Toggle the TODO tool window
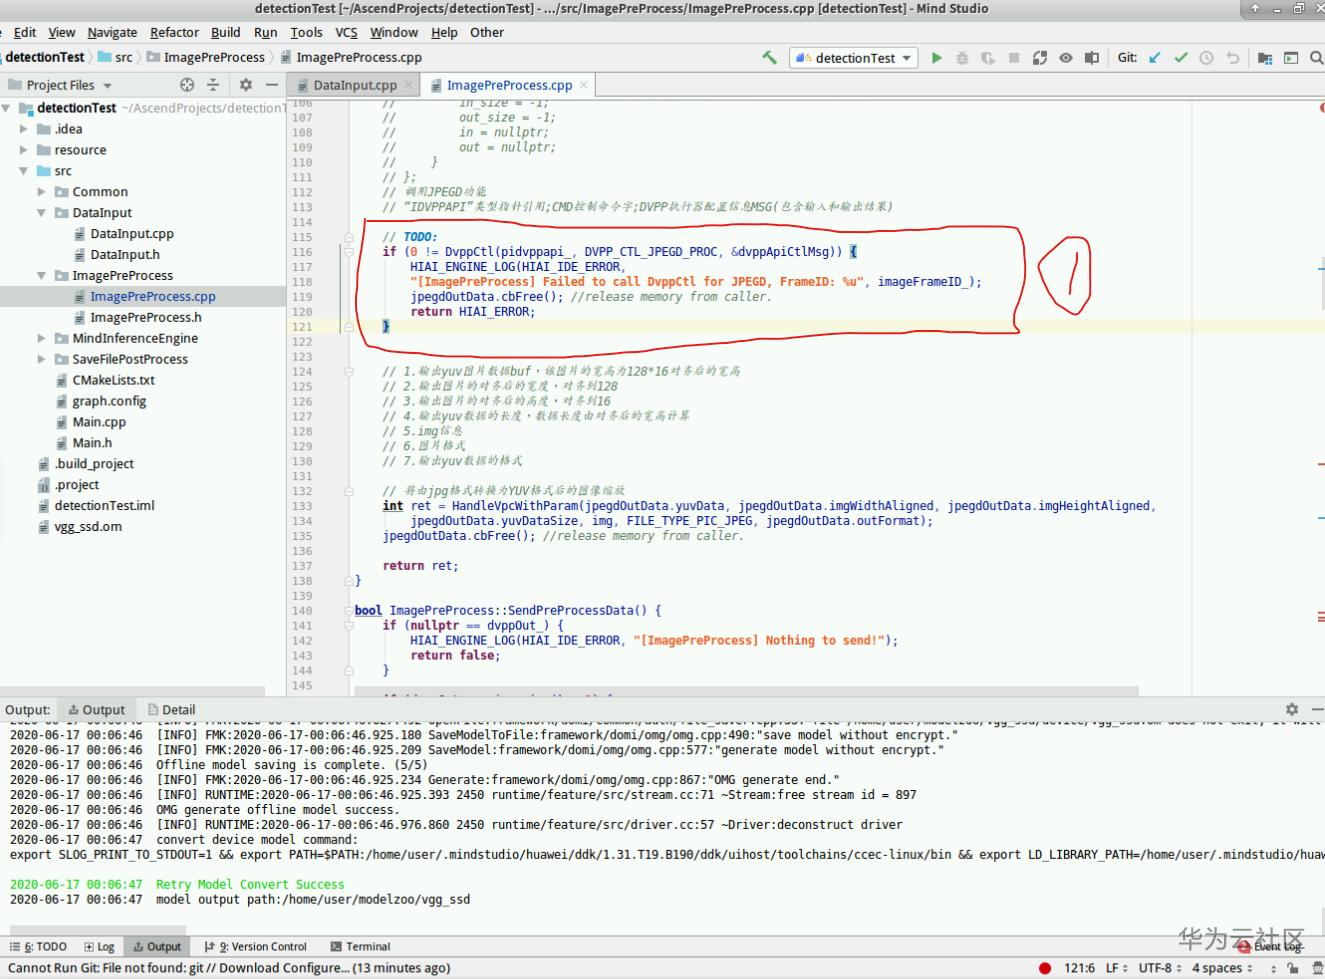The image size is (1325, 979). click(x=39, y=946)
